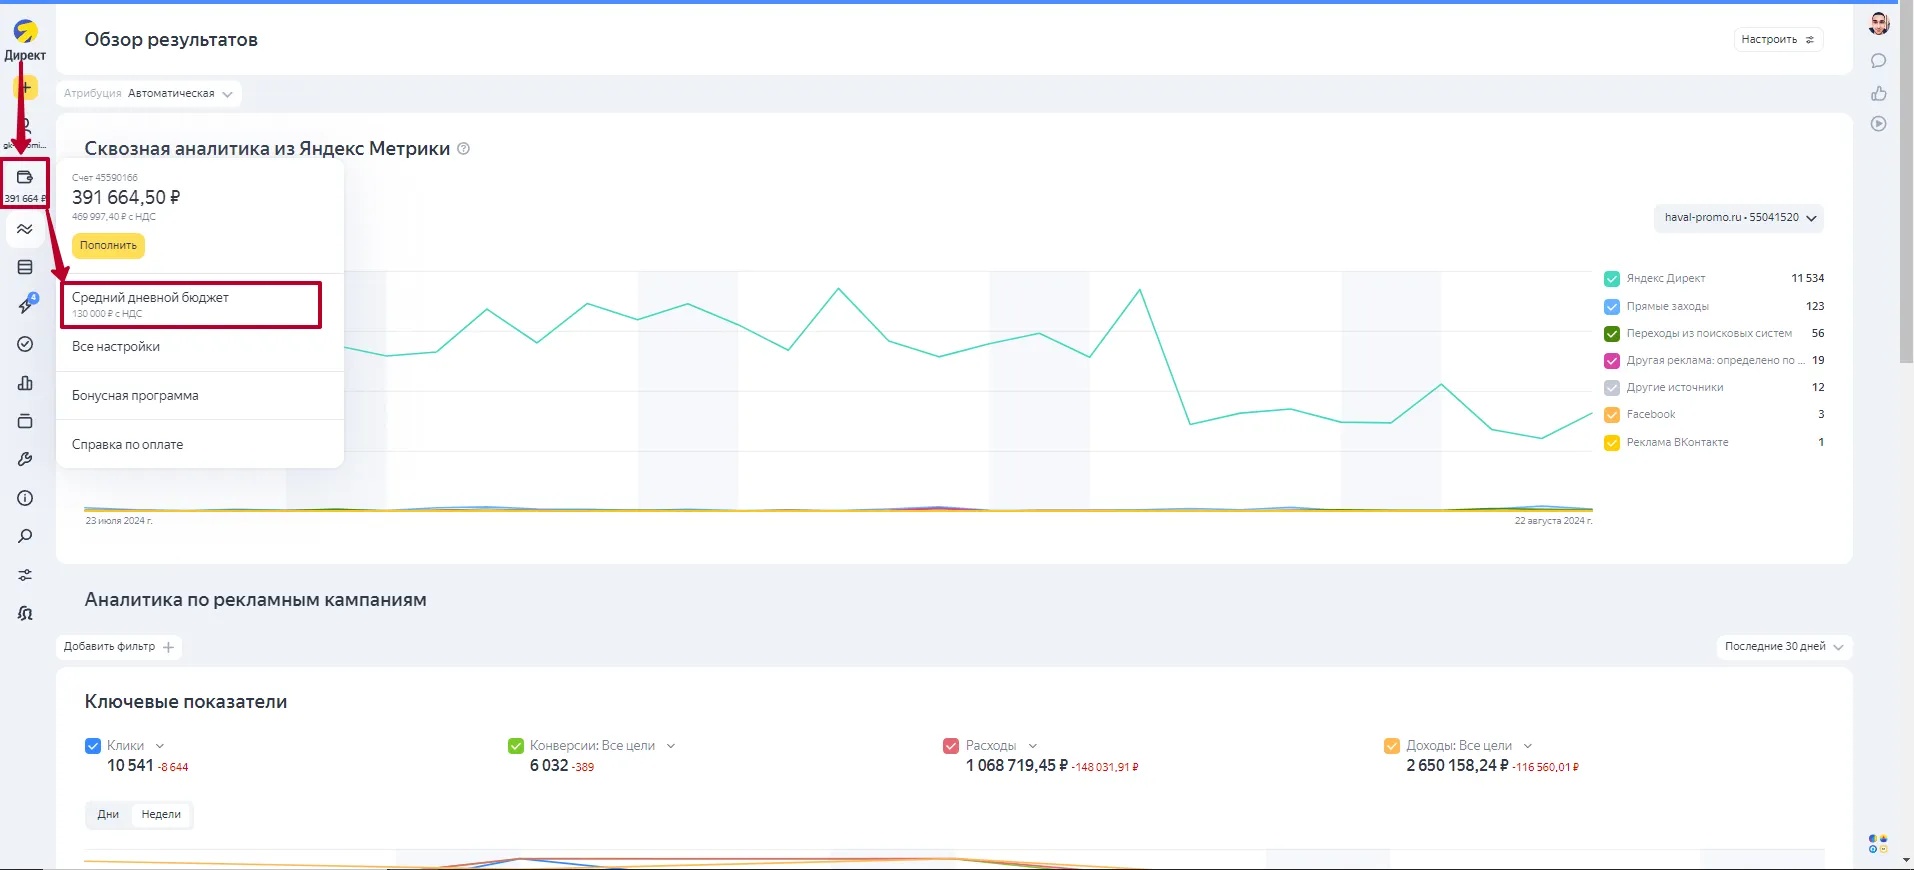Open the bar chart statistics icon
This screenshot has width=1914, height=870.
pos(25,383)
